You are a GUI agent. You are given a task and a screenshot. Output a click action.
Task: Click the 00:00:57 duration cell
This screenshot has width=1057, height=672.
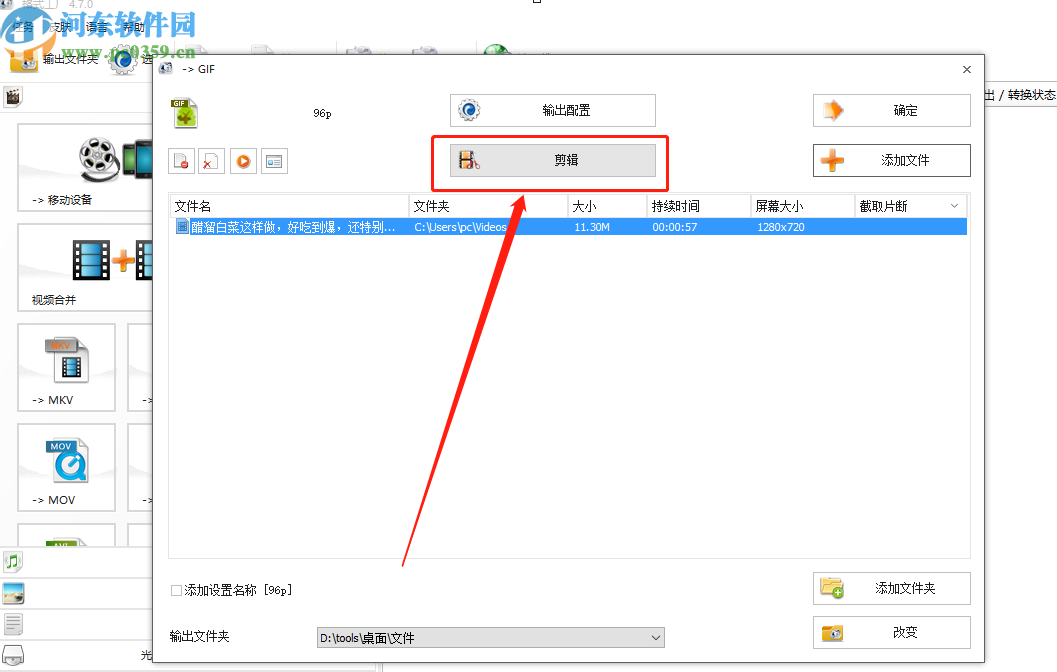point(675,227)
